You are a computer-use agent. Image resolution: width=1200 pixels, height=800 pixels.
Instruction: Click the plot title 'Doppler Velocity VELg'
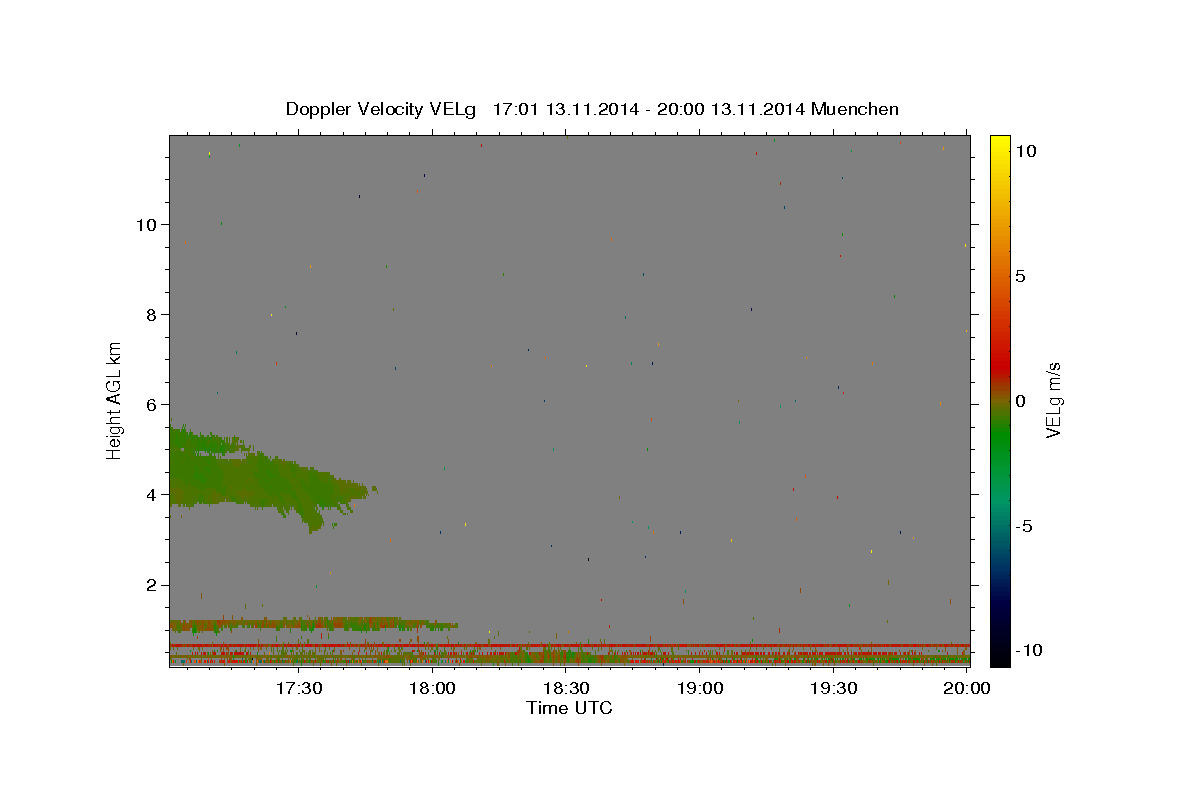[x=380, y=109]
